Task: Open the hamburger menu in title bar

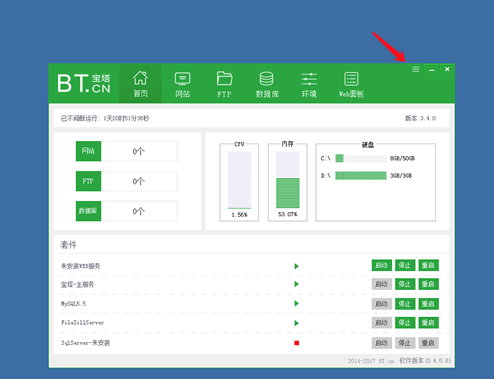Action: pyautogui.click(x=415, y=69)
